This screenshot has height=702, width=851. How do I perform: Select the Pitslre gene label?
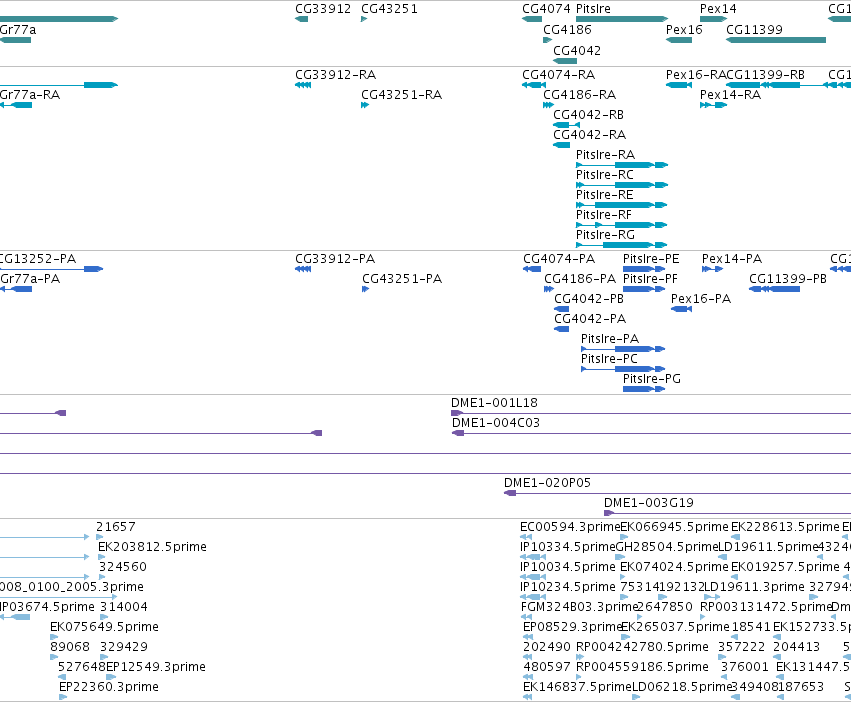pos(593,9)
